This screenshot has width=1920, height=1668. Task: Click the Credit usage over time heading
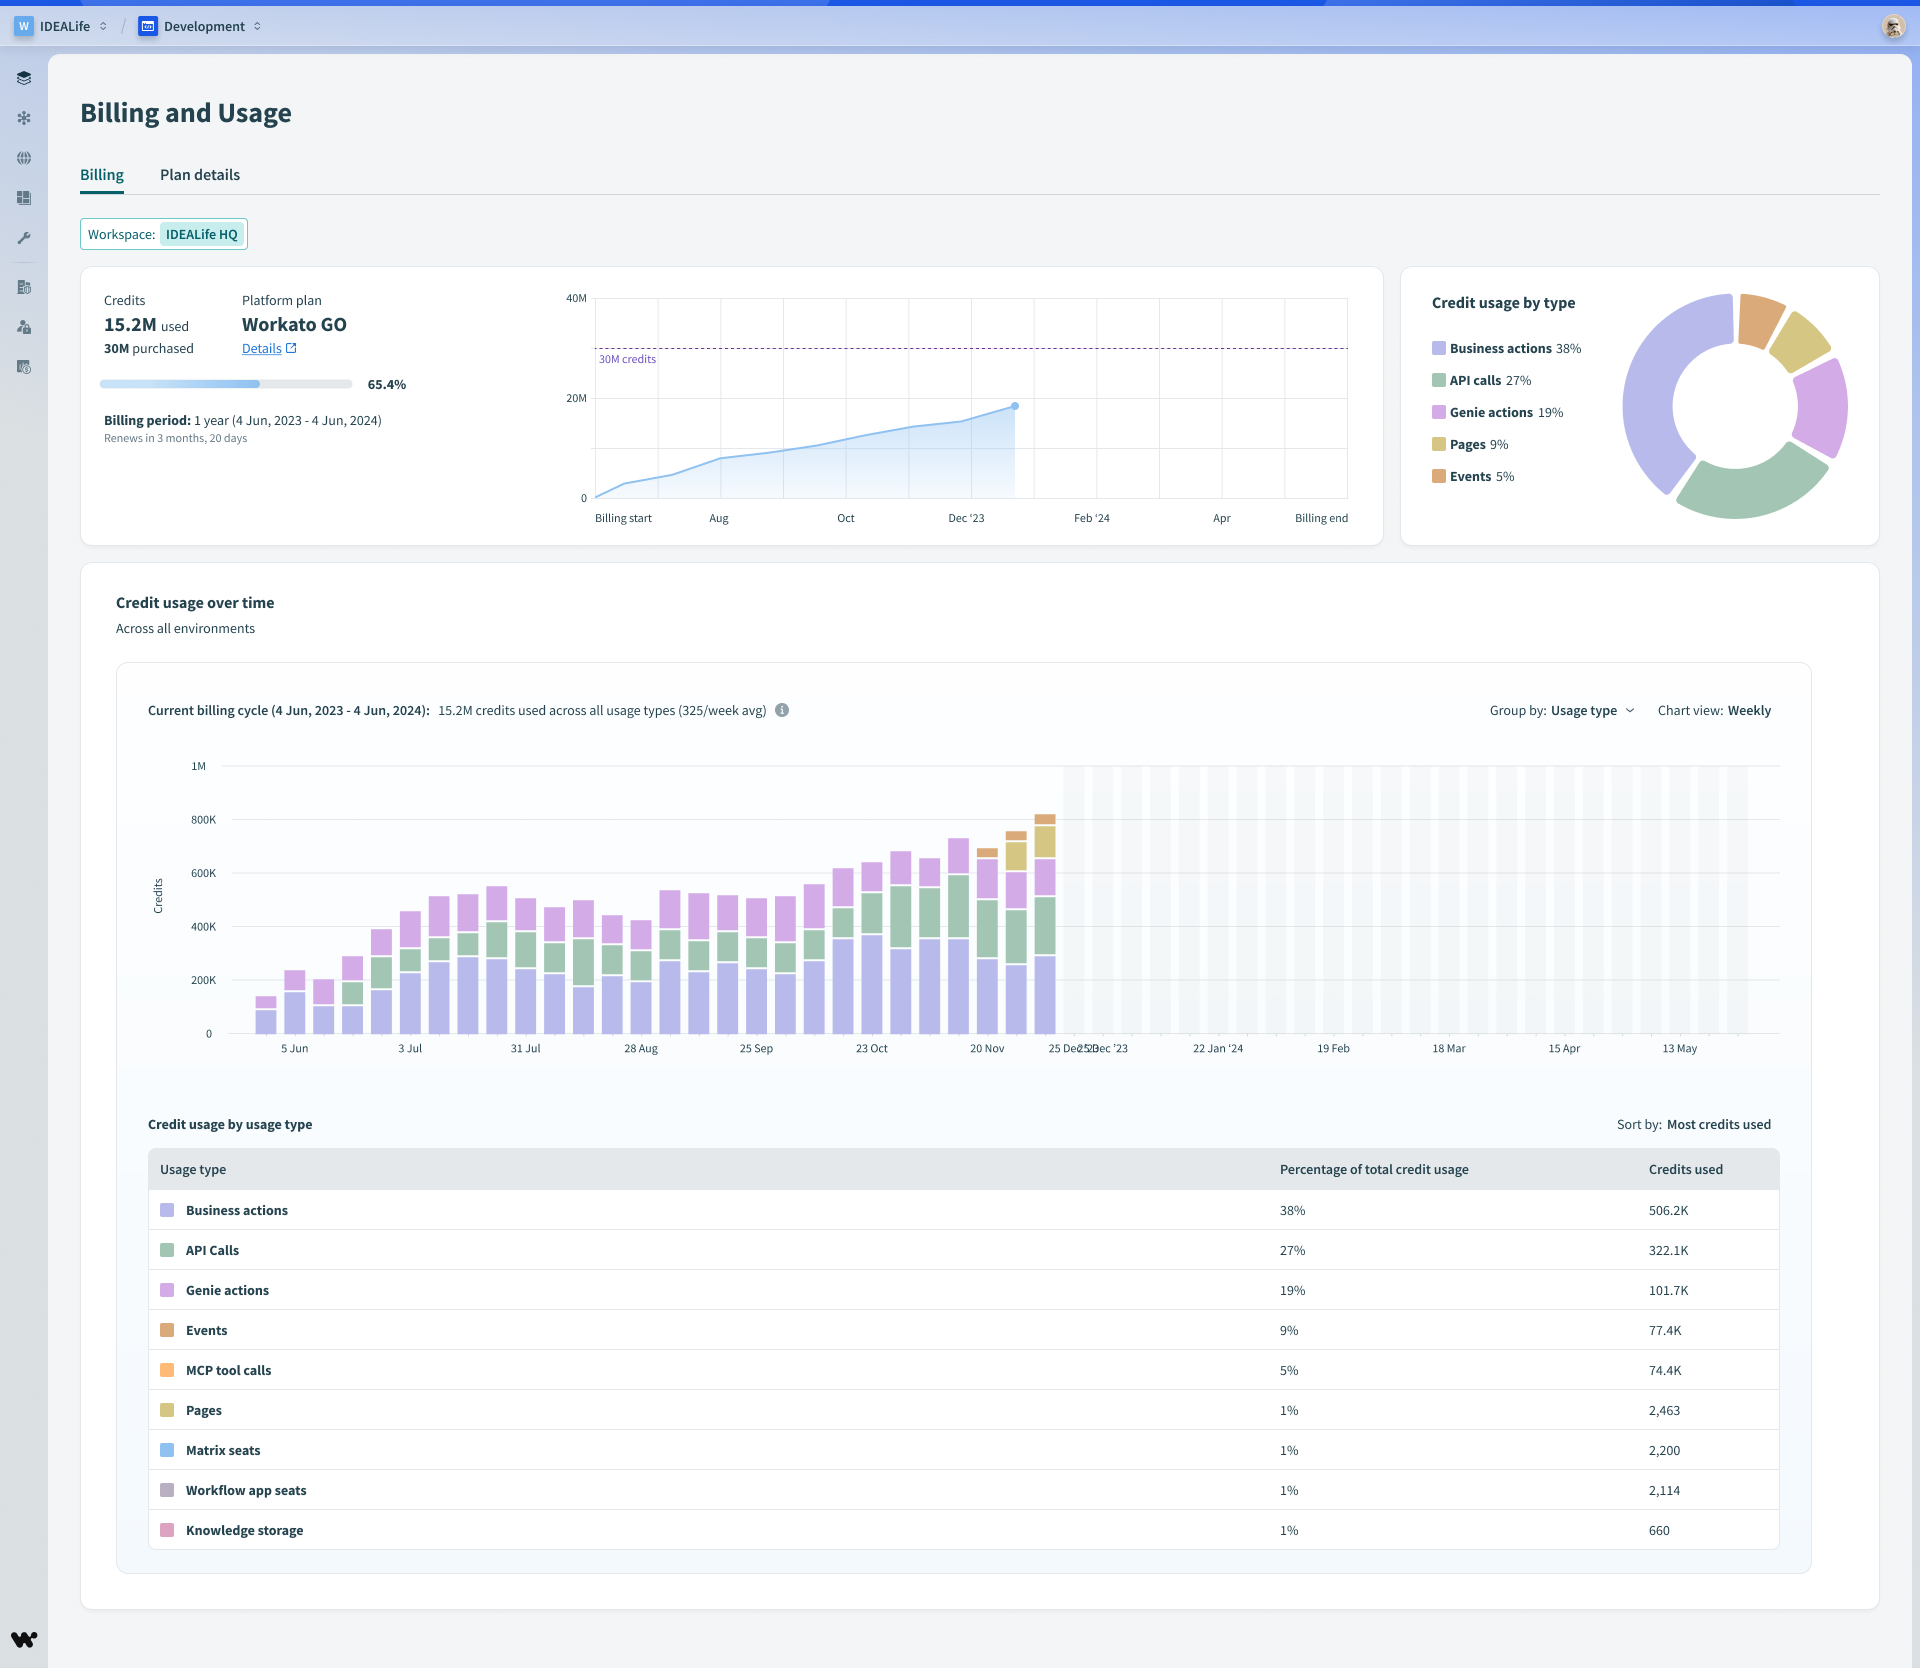click(x=195, y=602)
